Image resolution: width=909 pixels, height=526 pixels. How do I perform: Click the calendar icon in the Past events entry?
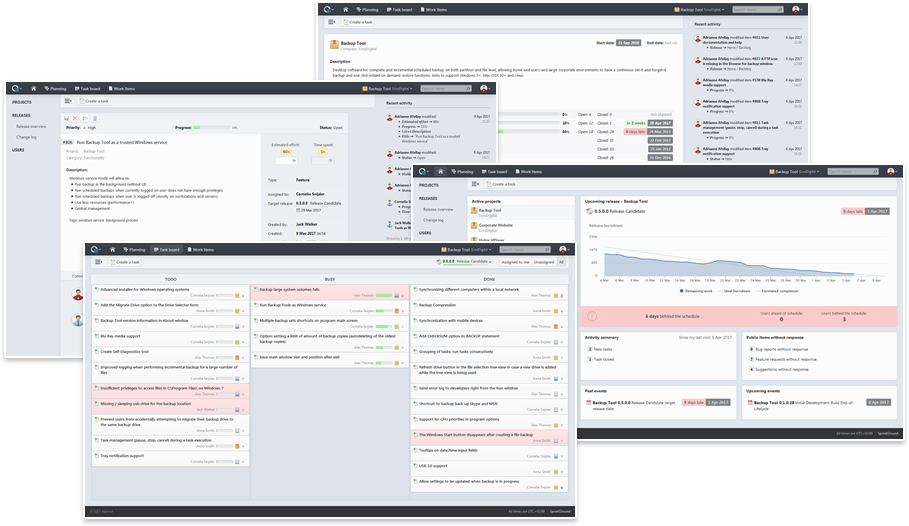click(588, 402)
